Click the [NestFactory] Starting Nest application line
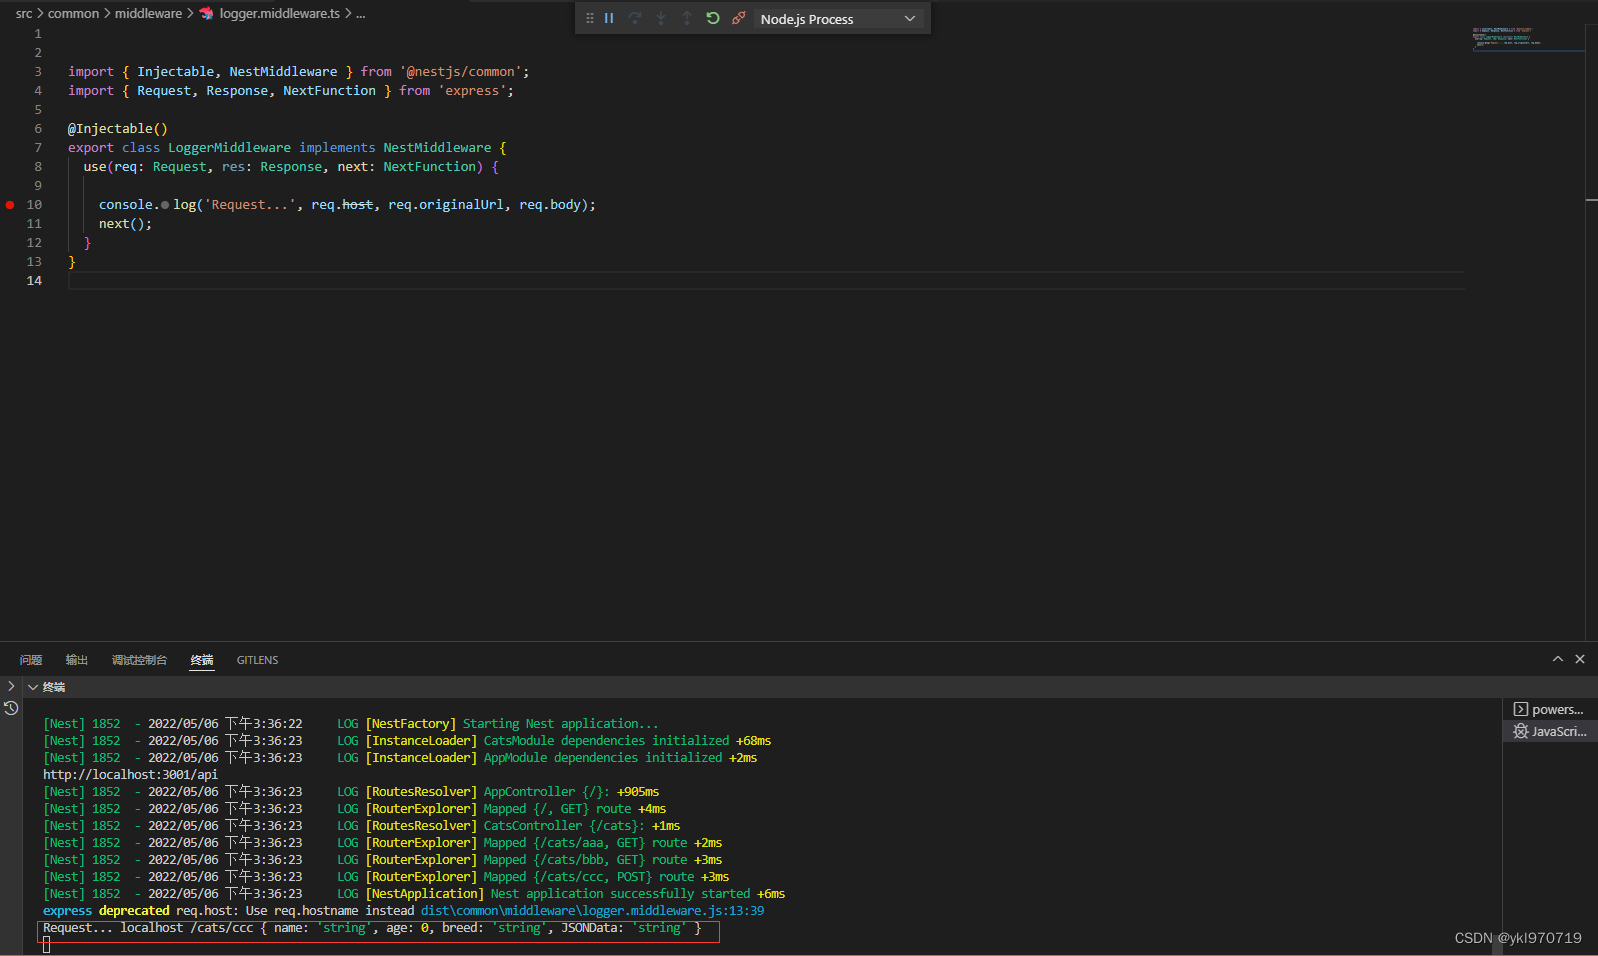1598x956 pixels. [351, 724]
